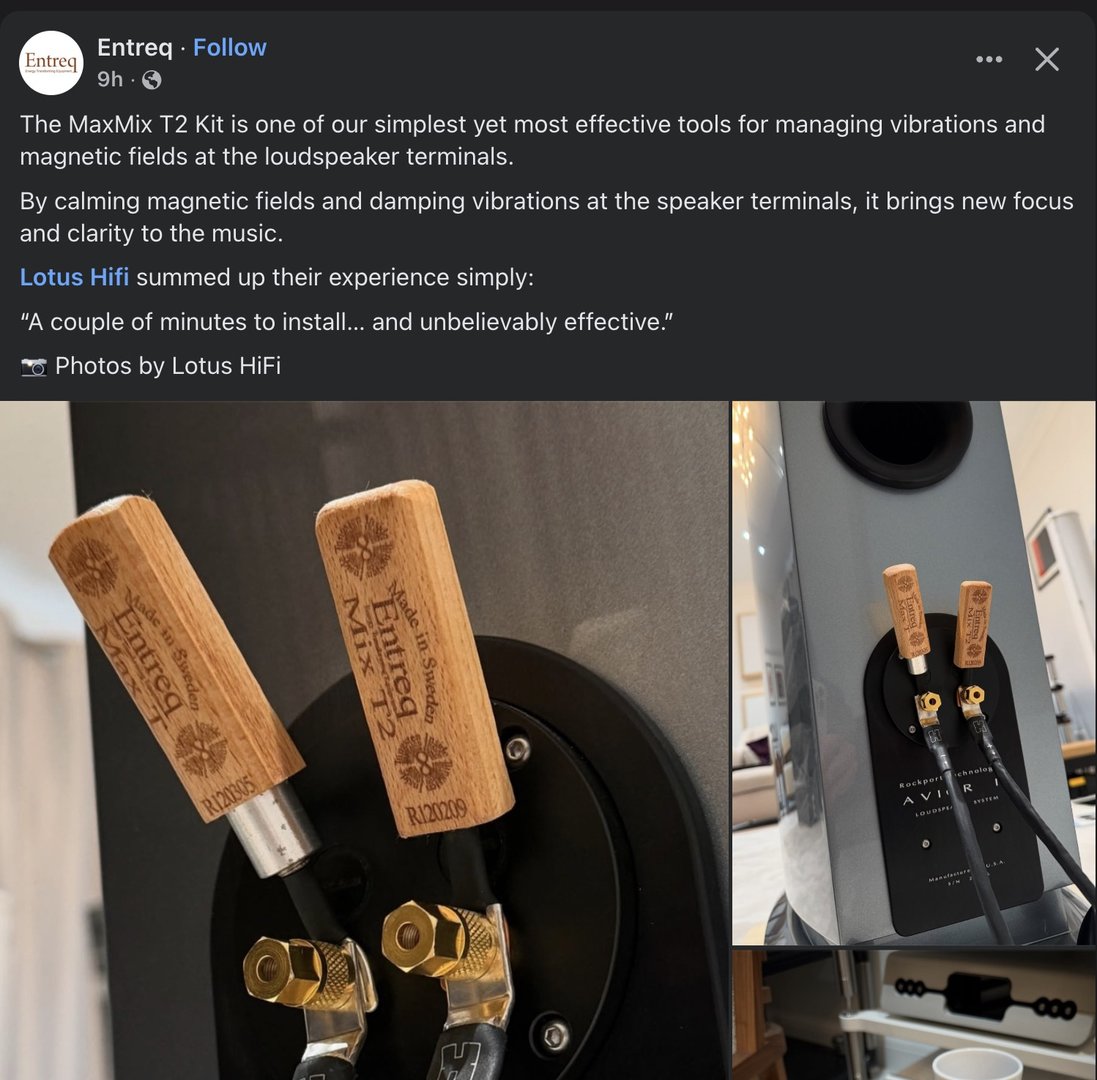This screenshot has width=1097, height=1080.
Task: Click the camera emoji before Photos credit
Action: pyautogui.click(x=34, y=366)
